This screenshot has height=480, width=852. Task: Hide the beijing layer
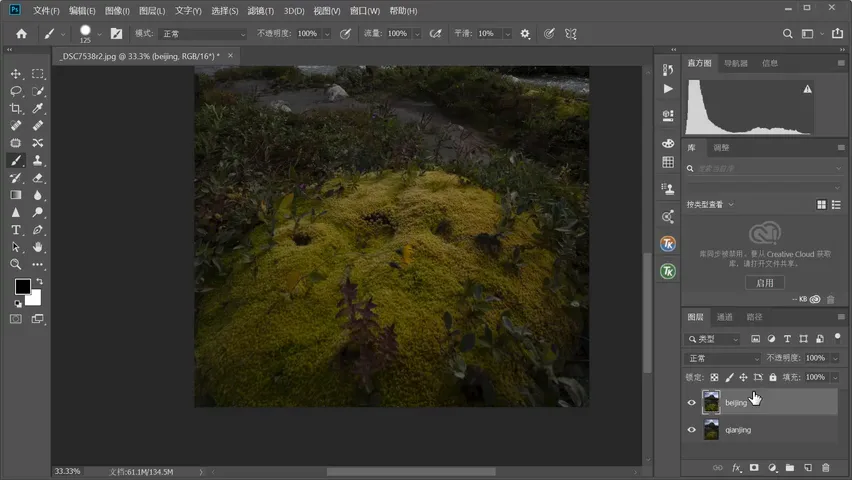(x=691, y=403)
